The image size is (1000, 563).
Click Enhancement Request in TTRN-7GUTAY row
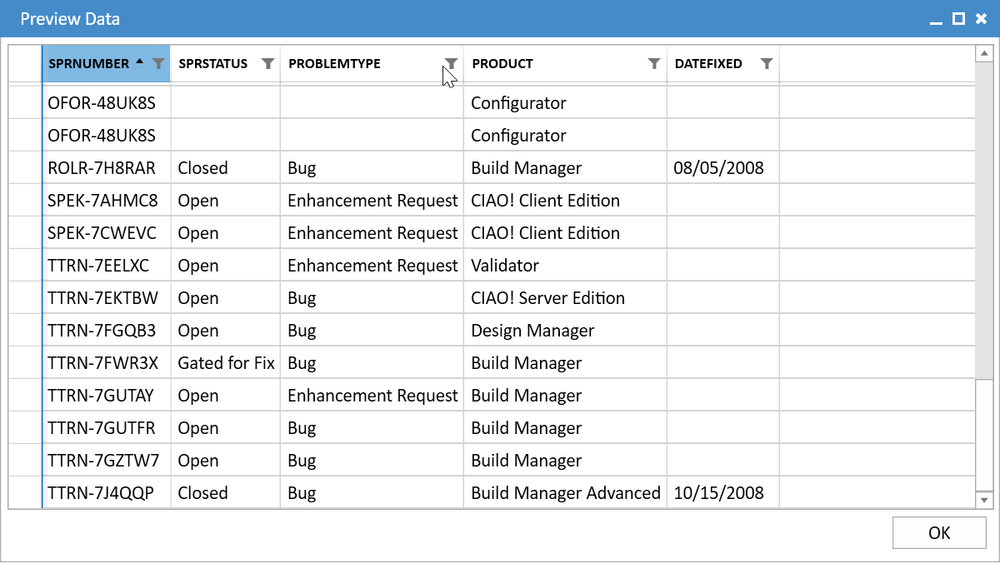click(372, 395)
